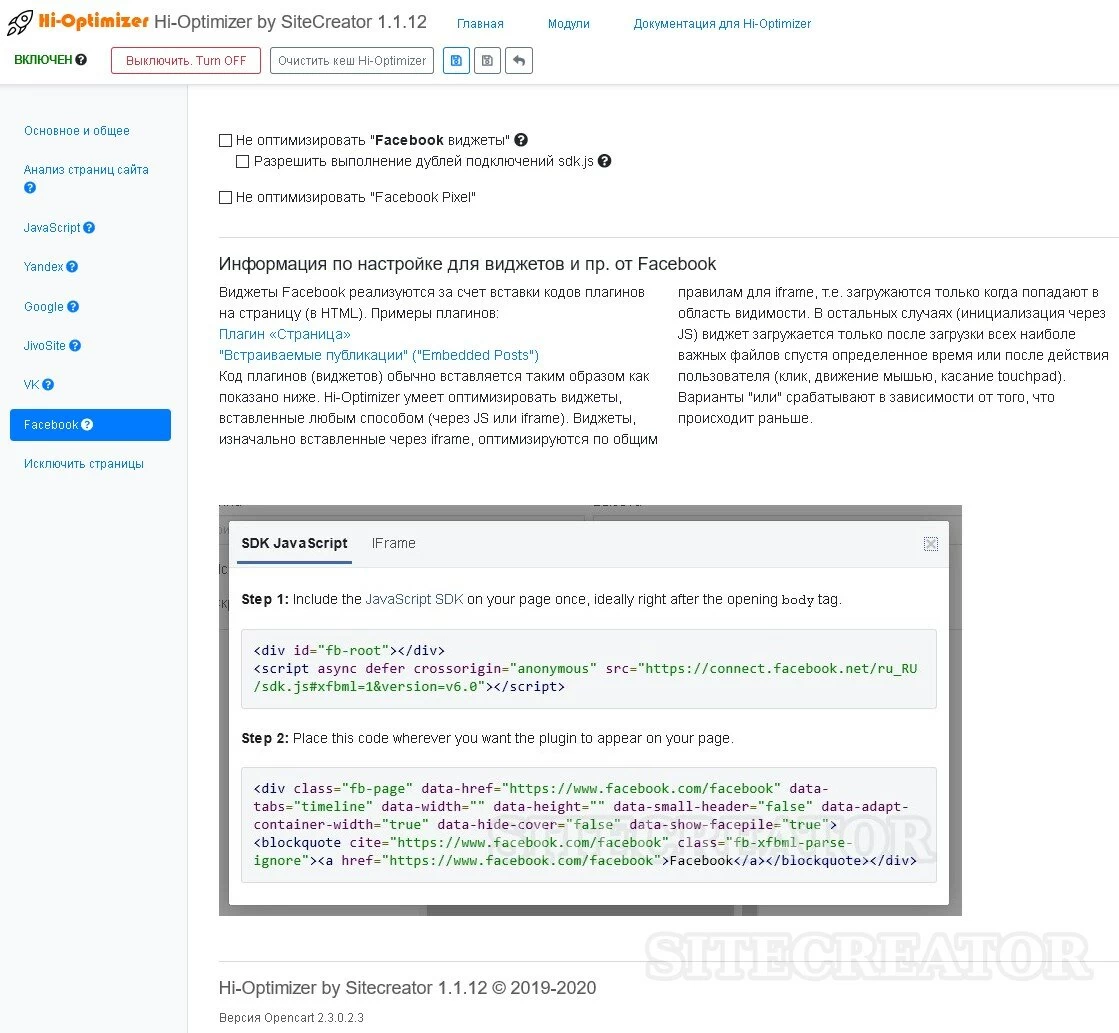1119x1033 pixels.
Task: Click 'Выключить. Turn OFF' button
Action: 186,61
